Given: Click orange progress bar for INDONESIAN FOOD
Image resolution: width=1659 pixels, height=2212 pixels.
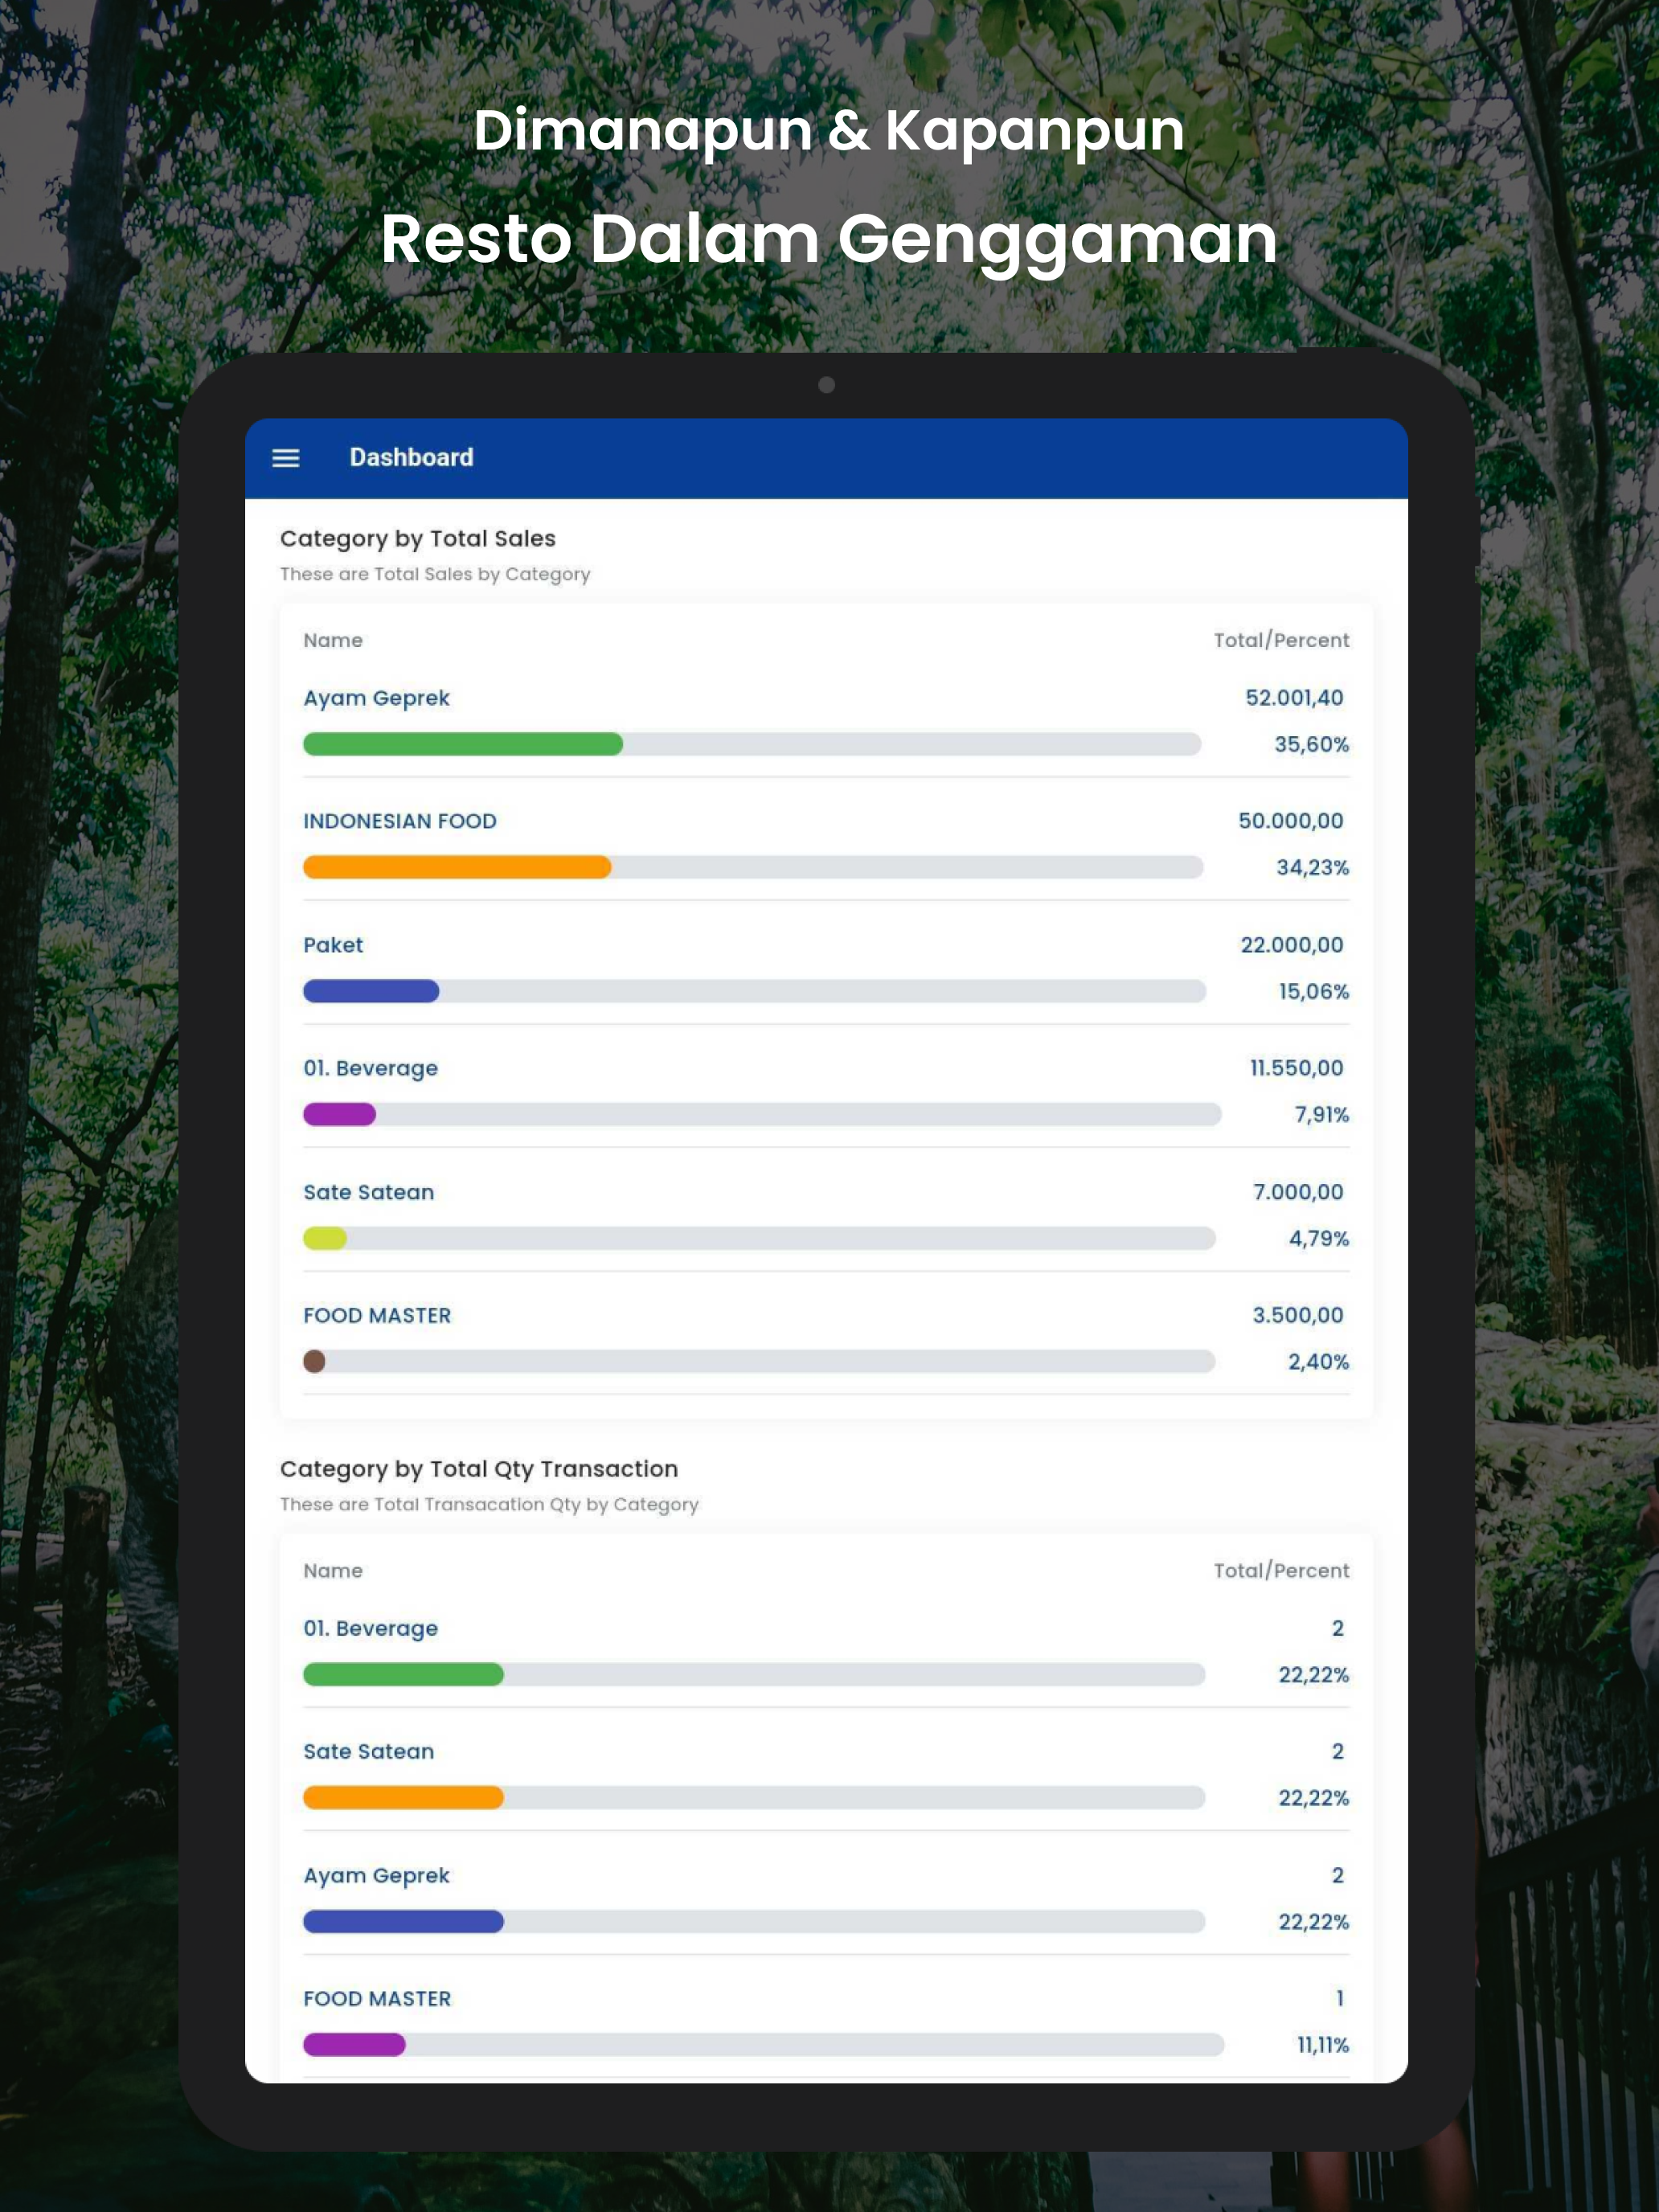Looking at the screenshot, I should (x=457, y=867).
